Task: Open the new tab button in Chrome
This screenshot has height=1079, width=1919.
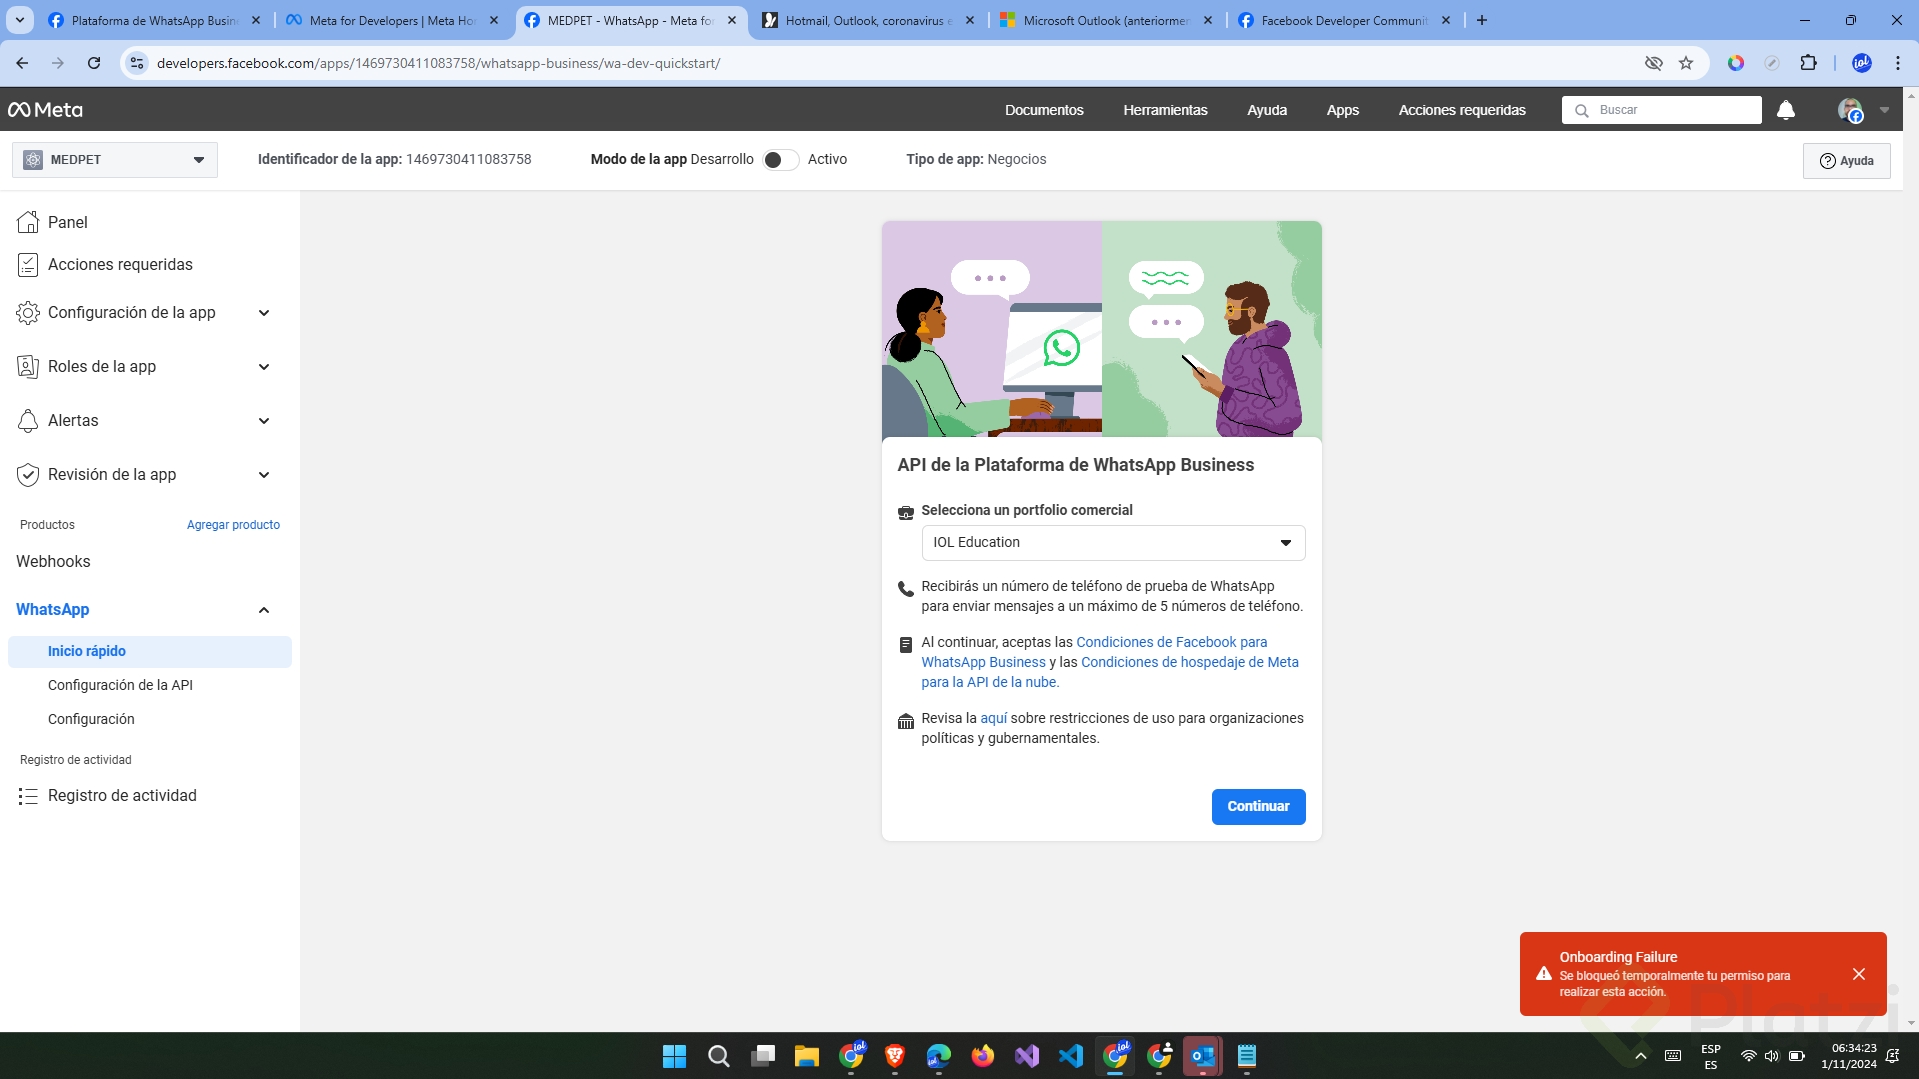Action: (x=1482, y=20)
